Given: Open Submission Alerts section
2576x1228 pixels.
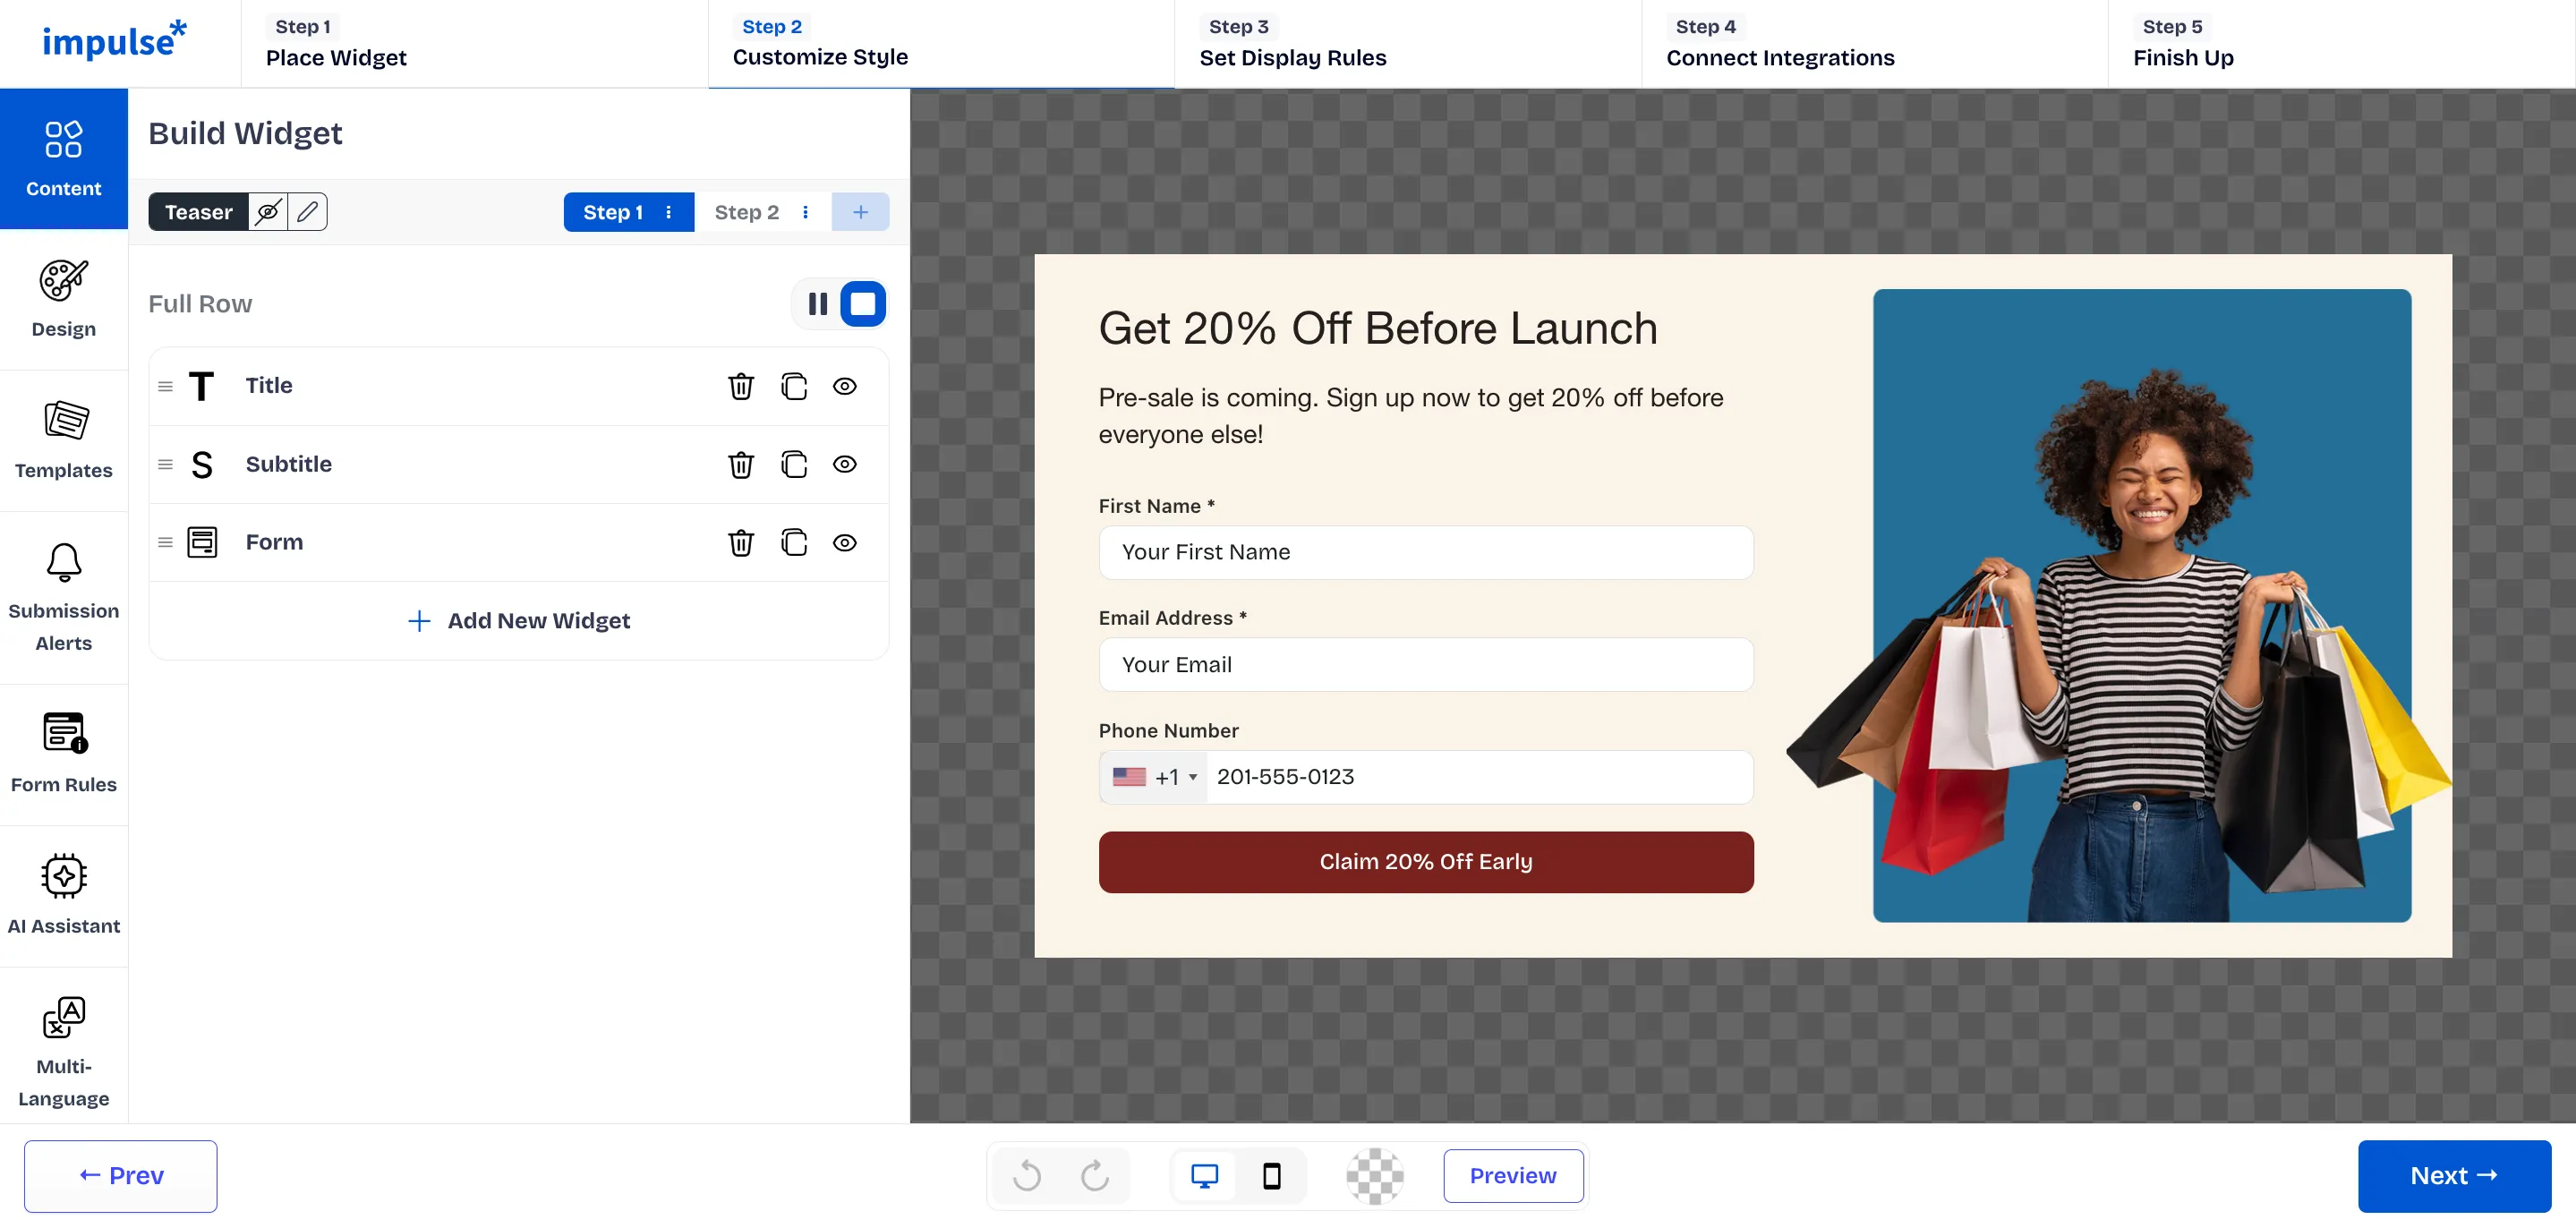Looking at the screenshot, I should click(63, 597).
